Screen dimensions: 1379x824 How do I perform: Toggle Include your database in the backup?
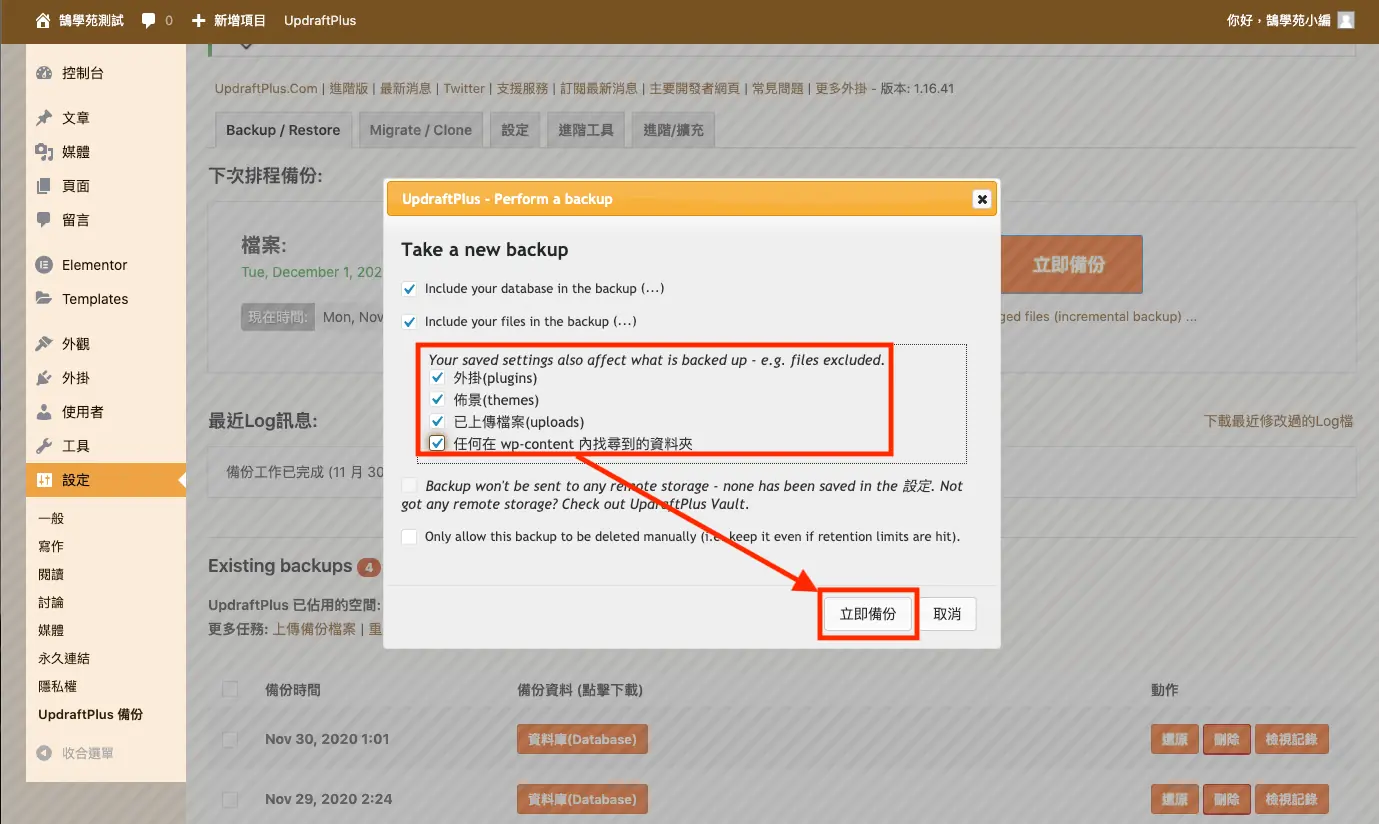click(409, 289)
